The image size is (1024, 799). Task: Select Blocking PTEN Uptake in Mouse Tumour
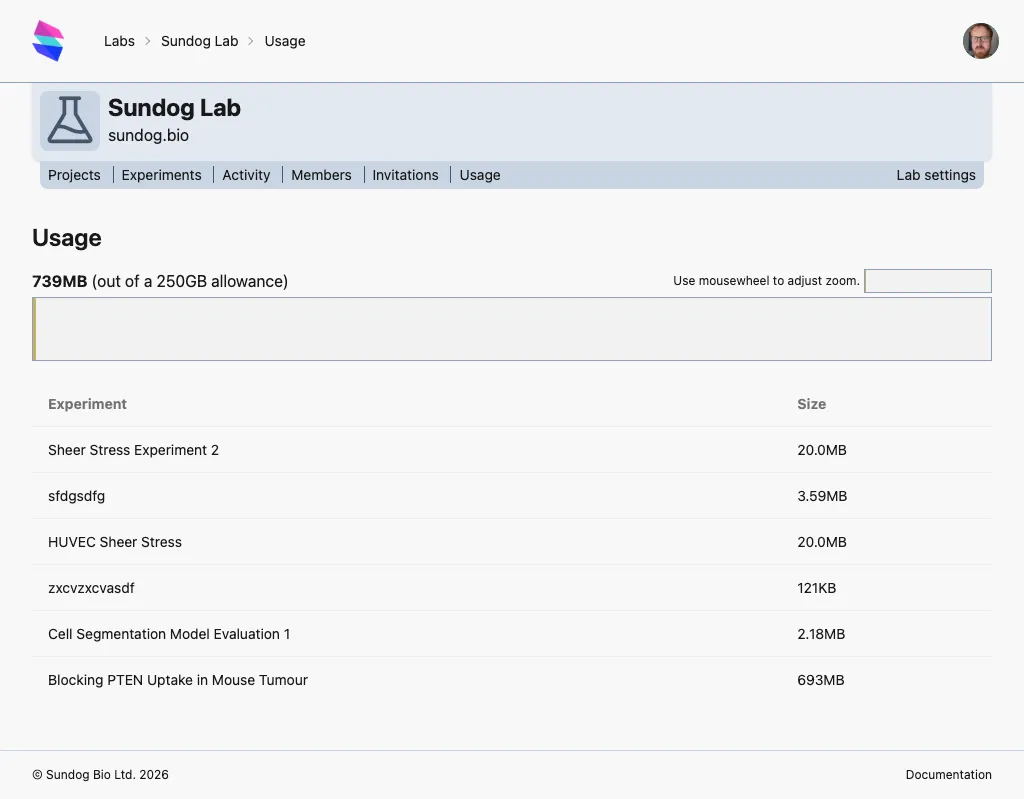(178, 680)
